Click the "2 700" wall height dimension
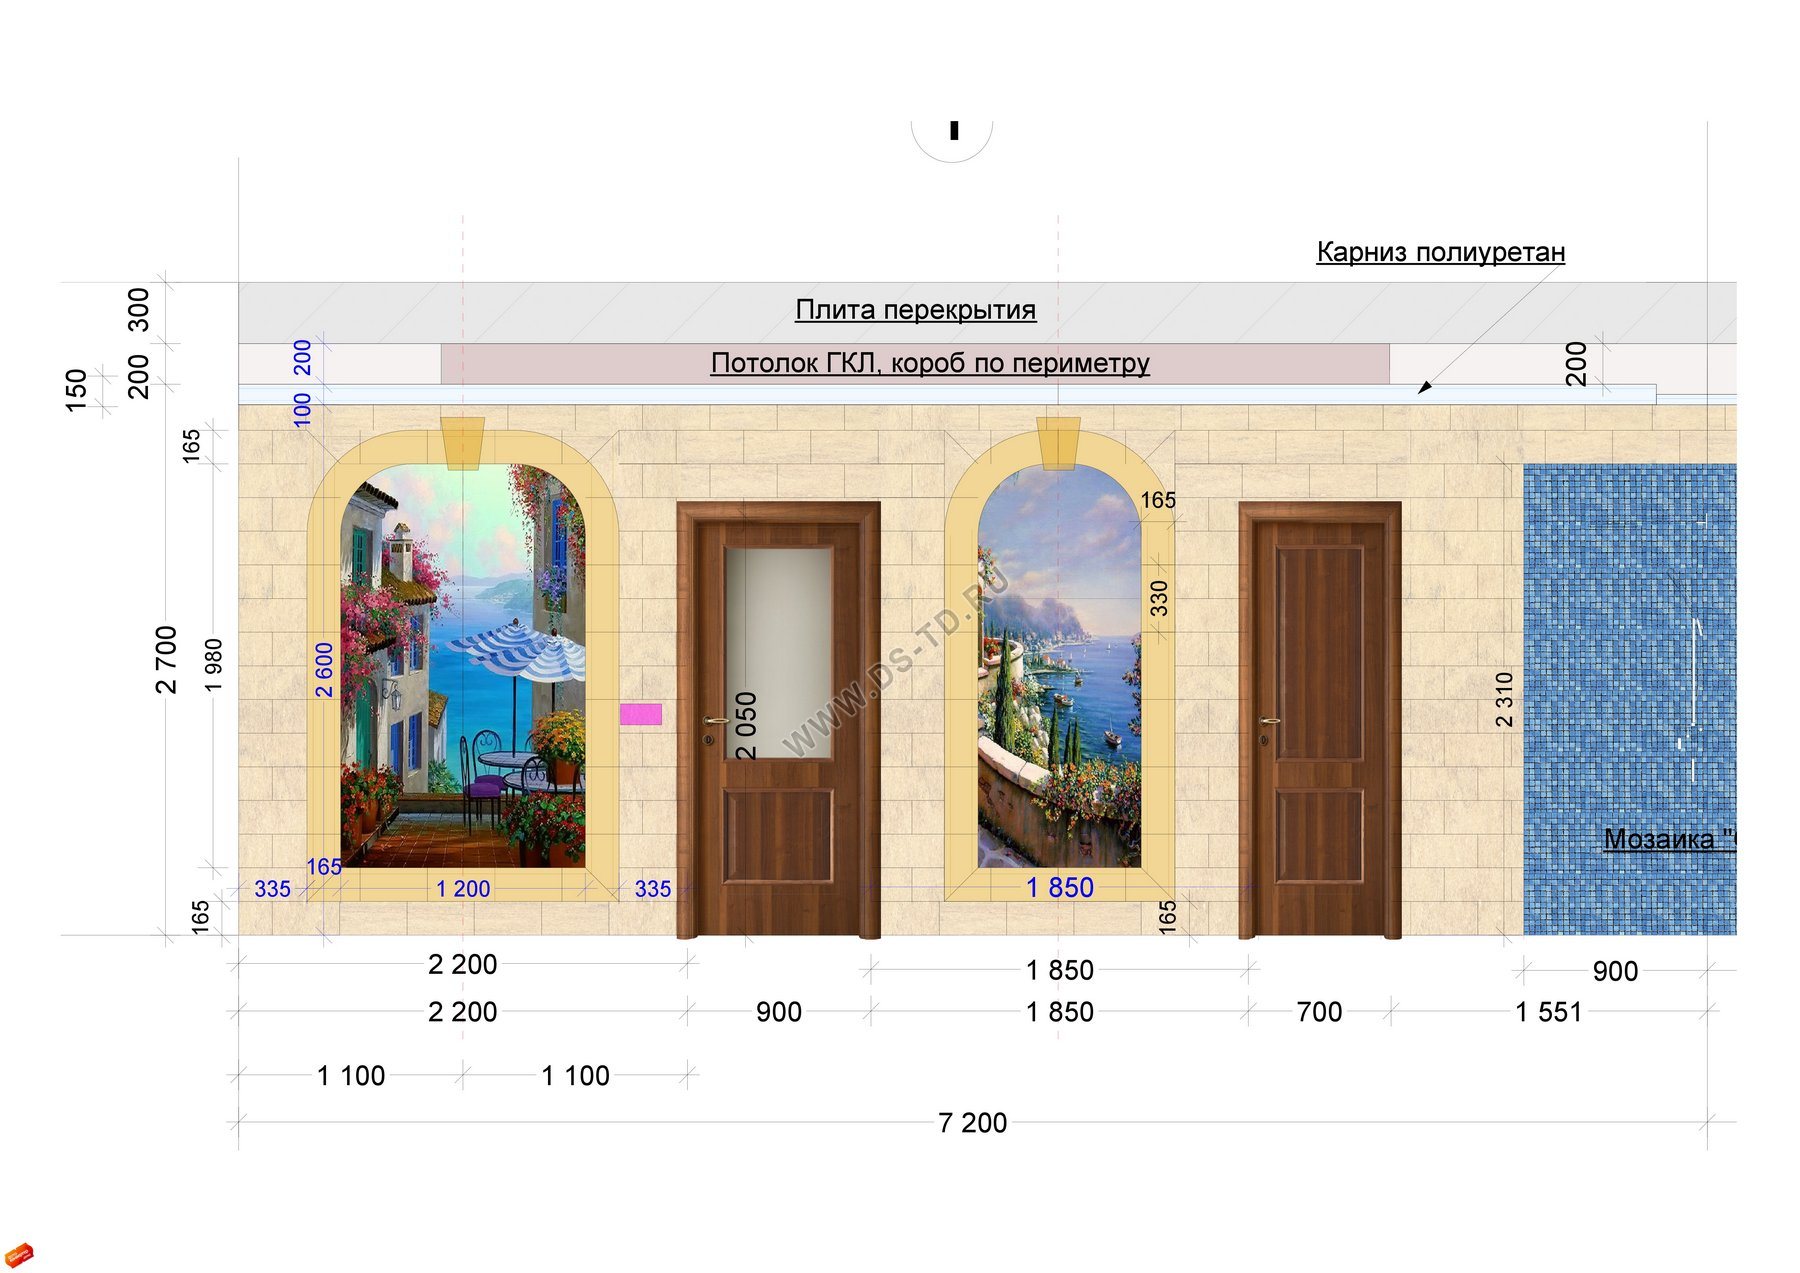Image resolution: width=1800 pixels, height=1273 pixels. tap(166, 660)
